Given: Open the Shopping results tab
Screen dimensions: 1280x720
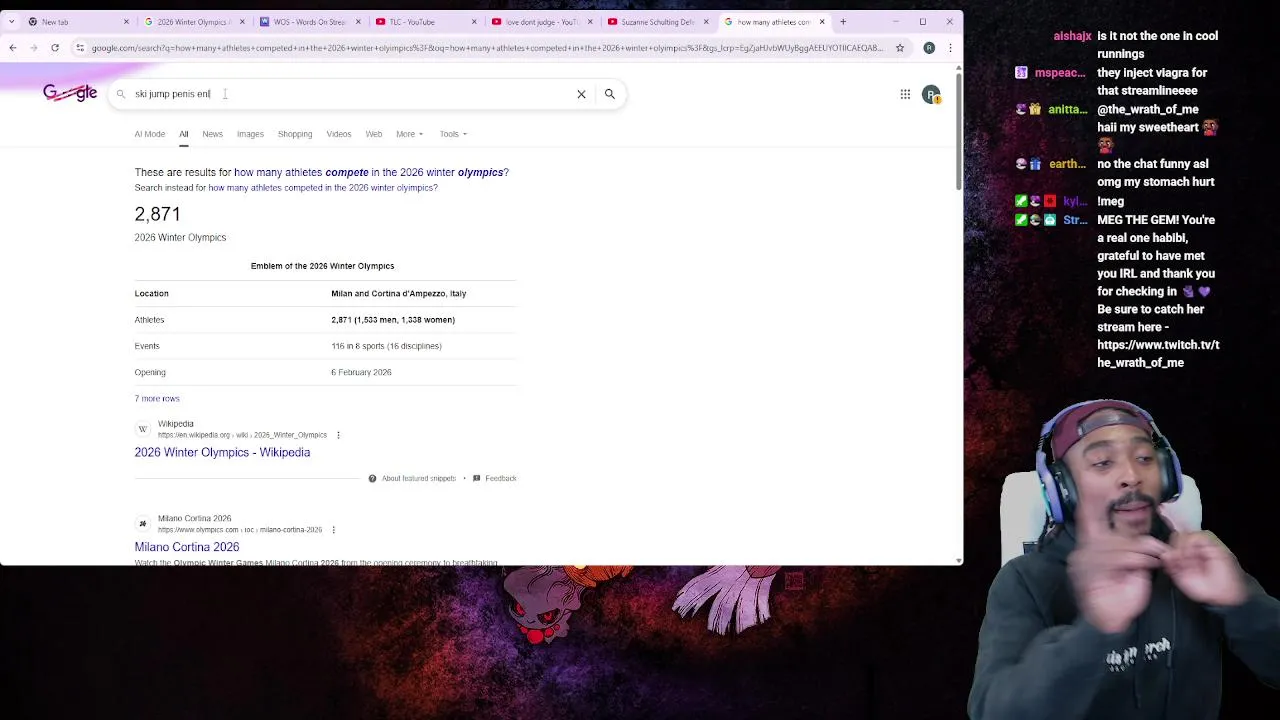Looking at the screenshot, I should (x=295, y=134).
